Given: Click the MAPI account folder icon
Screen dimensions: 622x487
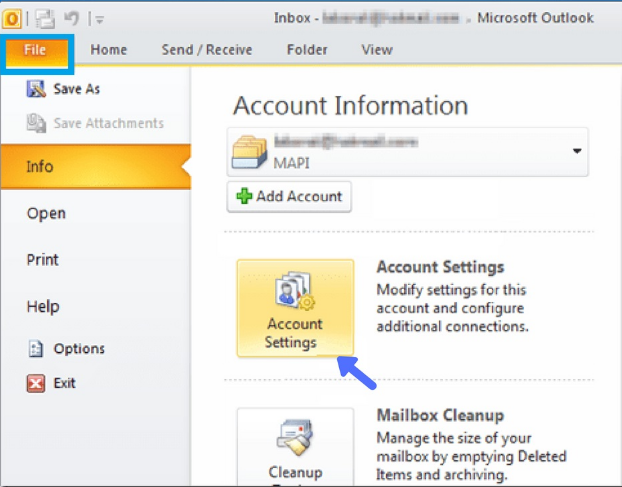Looking at the screenshot, I should pos(249,152).
